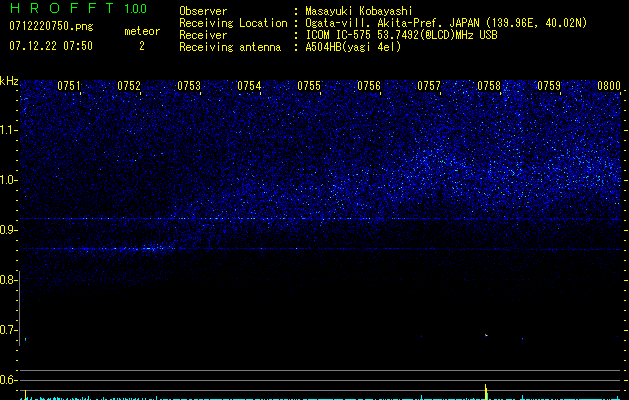The width and height of the screenshot is (629, 400).
Task: Click the 0758 time marker
Action: (489, 86)
